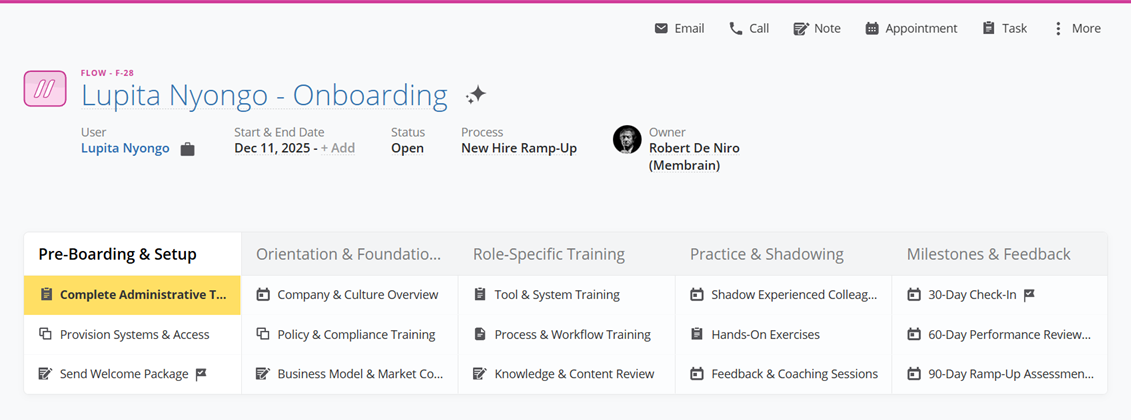Viewport: 1131px width, 420px height.
Task: Click the Note pencil icon
Action: pyautogui.click(x=801, y=29)
